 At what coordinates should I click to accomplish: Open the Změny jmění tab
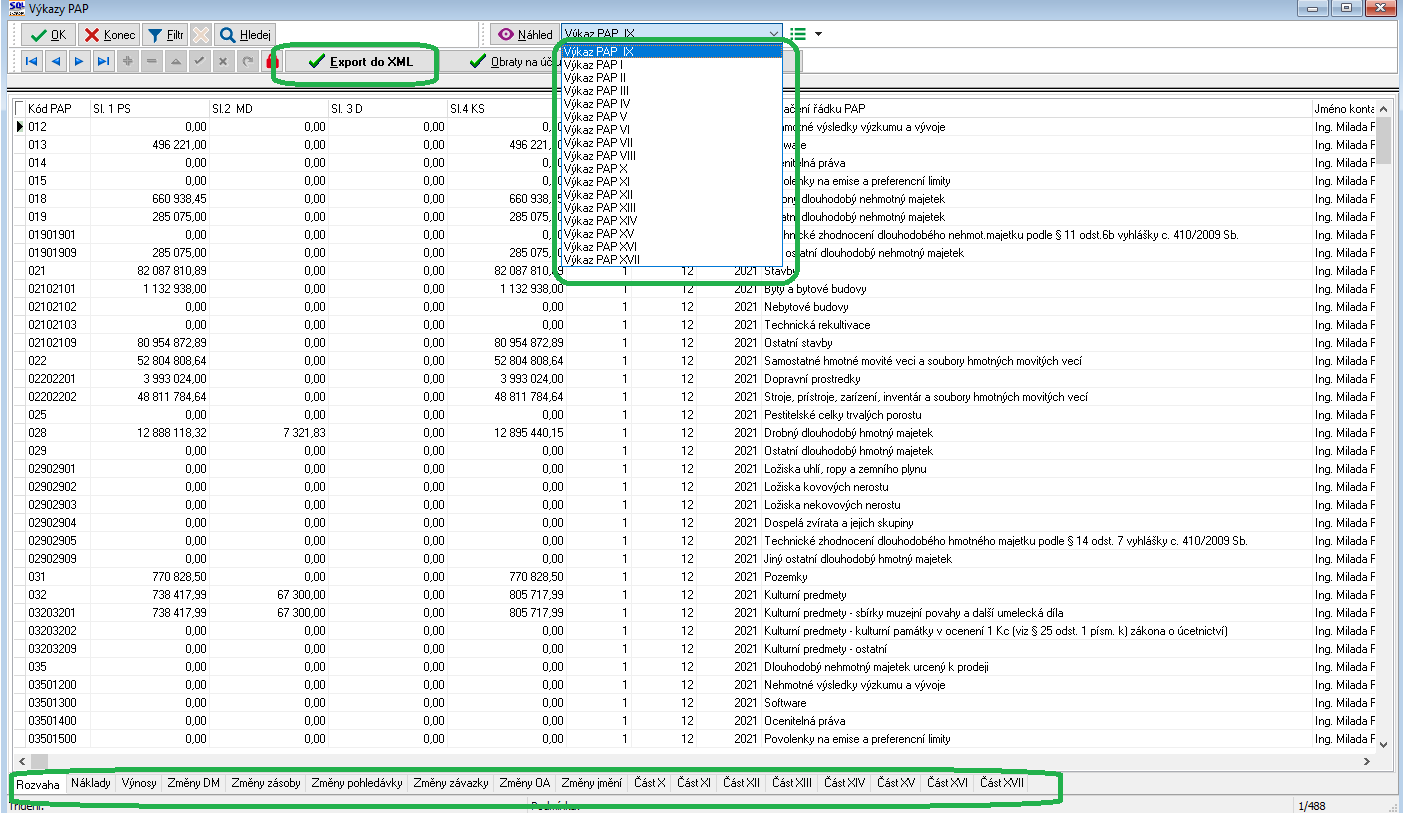point(591,783)
